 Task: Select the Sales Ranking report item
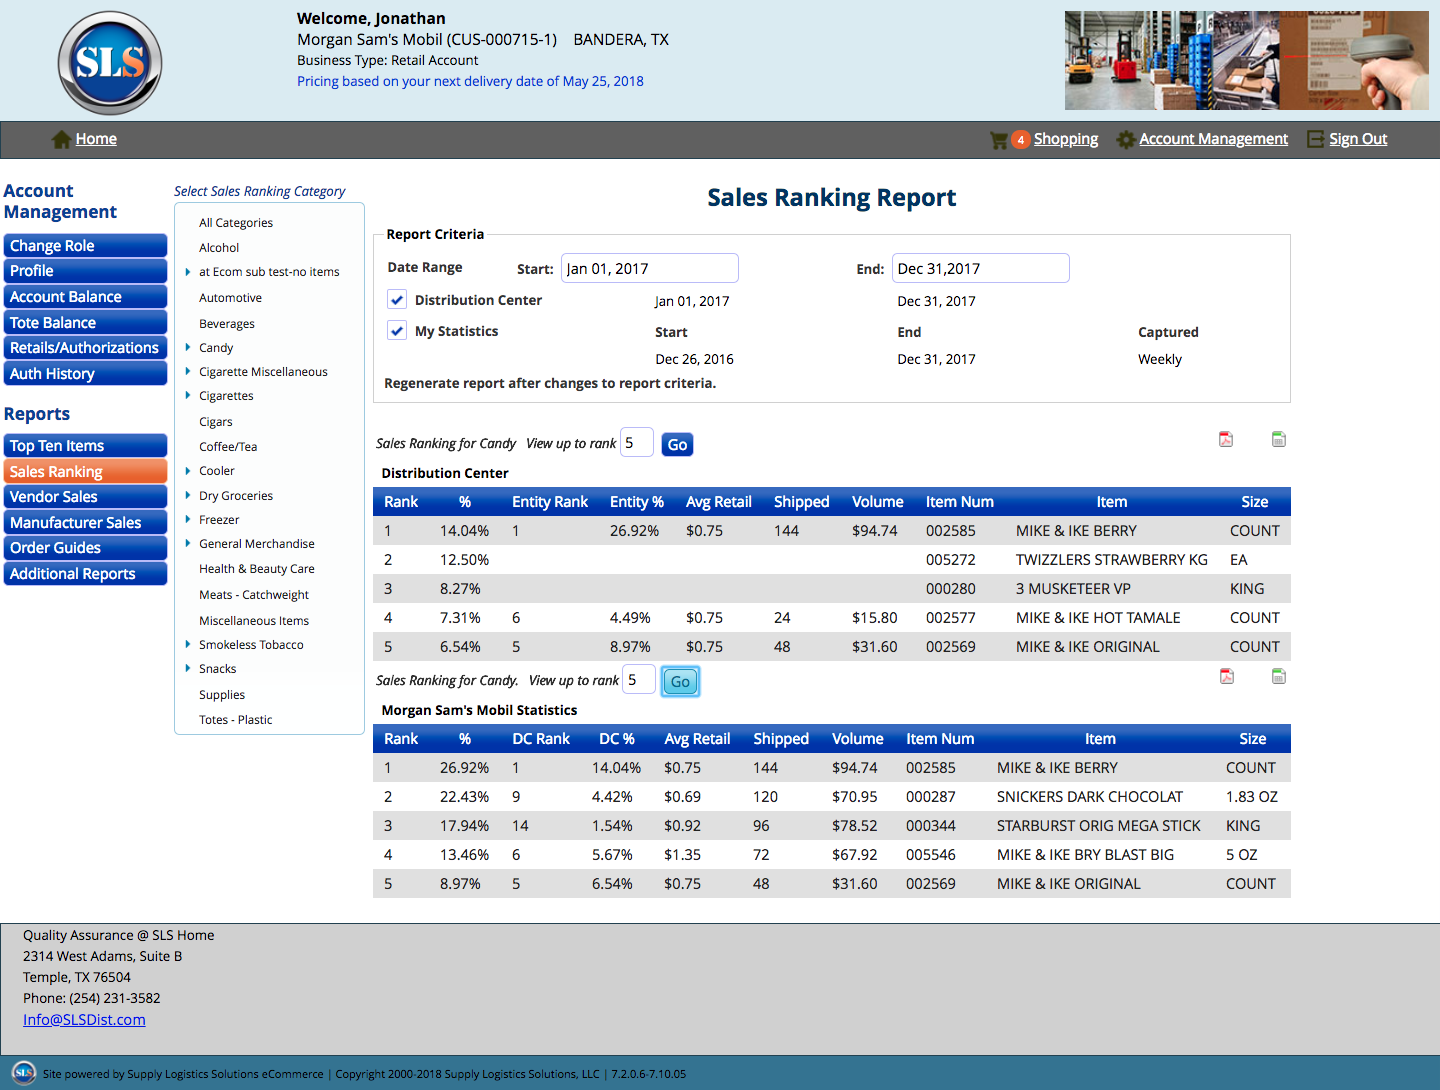point(85,472)
